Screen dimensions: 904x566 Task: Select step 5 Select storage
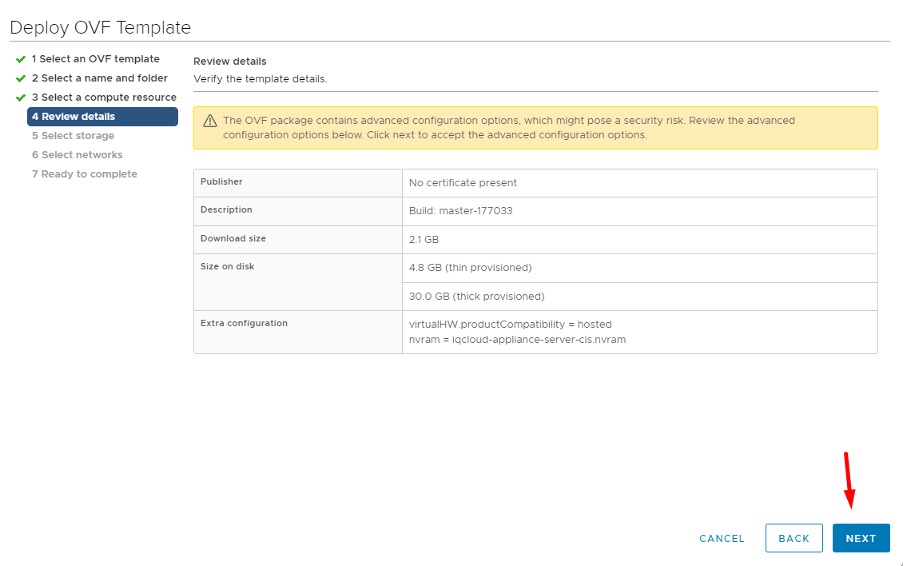pos(73,135)
